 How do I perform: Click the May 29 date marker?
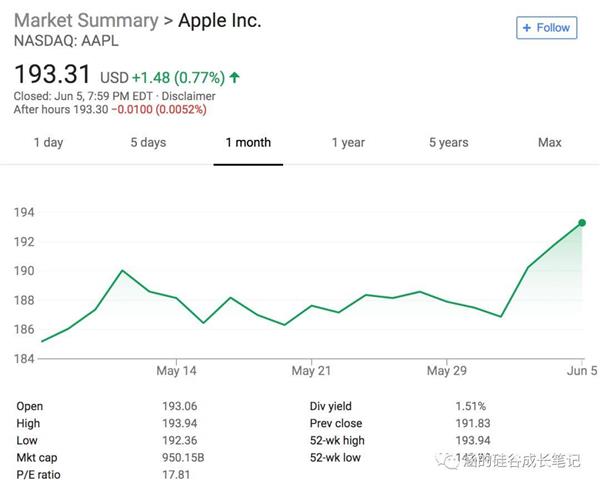pyautogui.click(x=447, y=370)
